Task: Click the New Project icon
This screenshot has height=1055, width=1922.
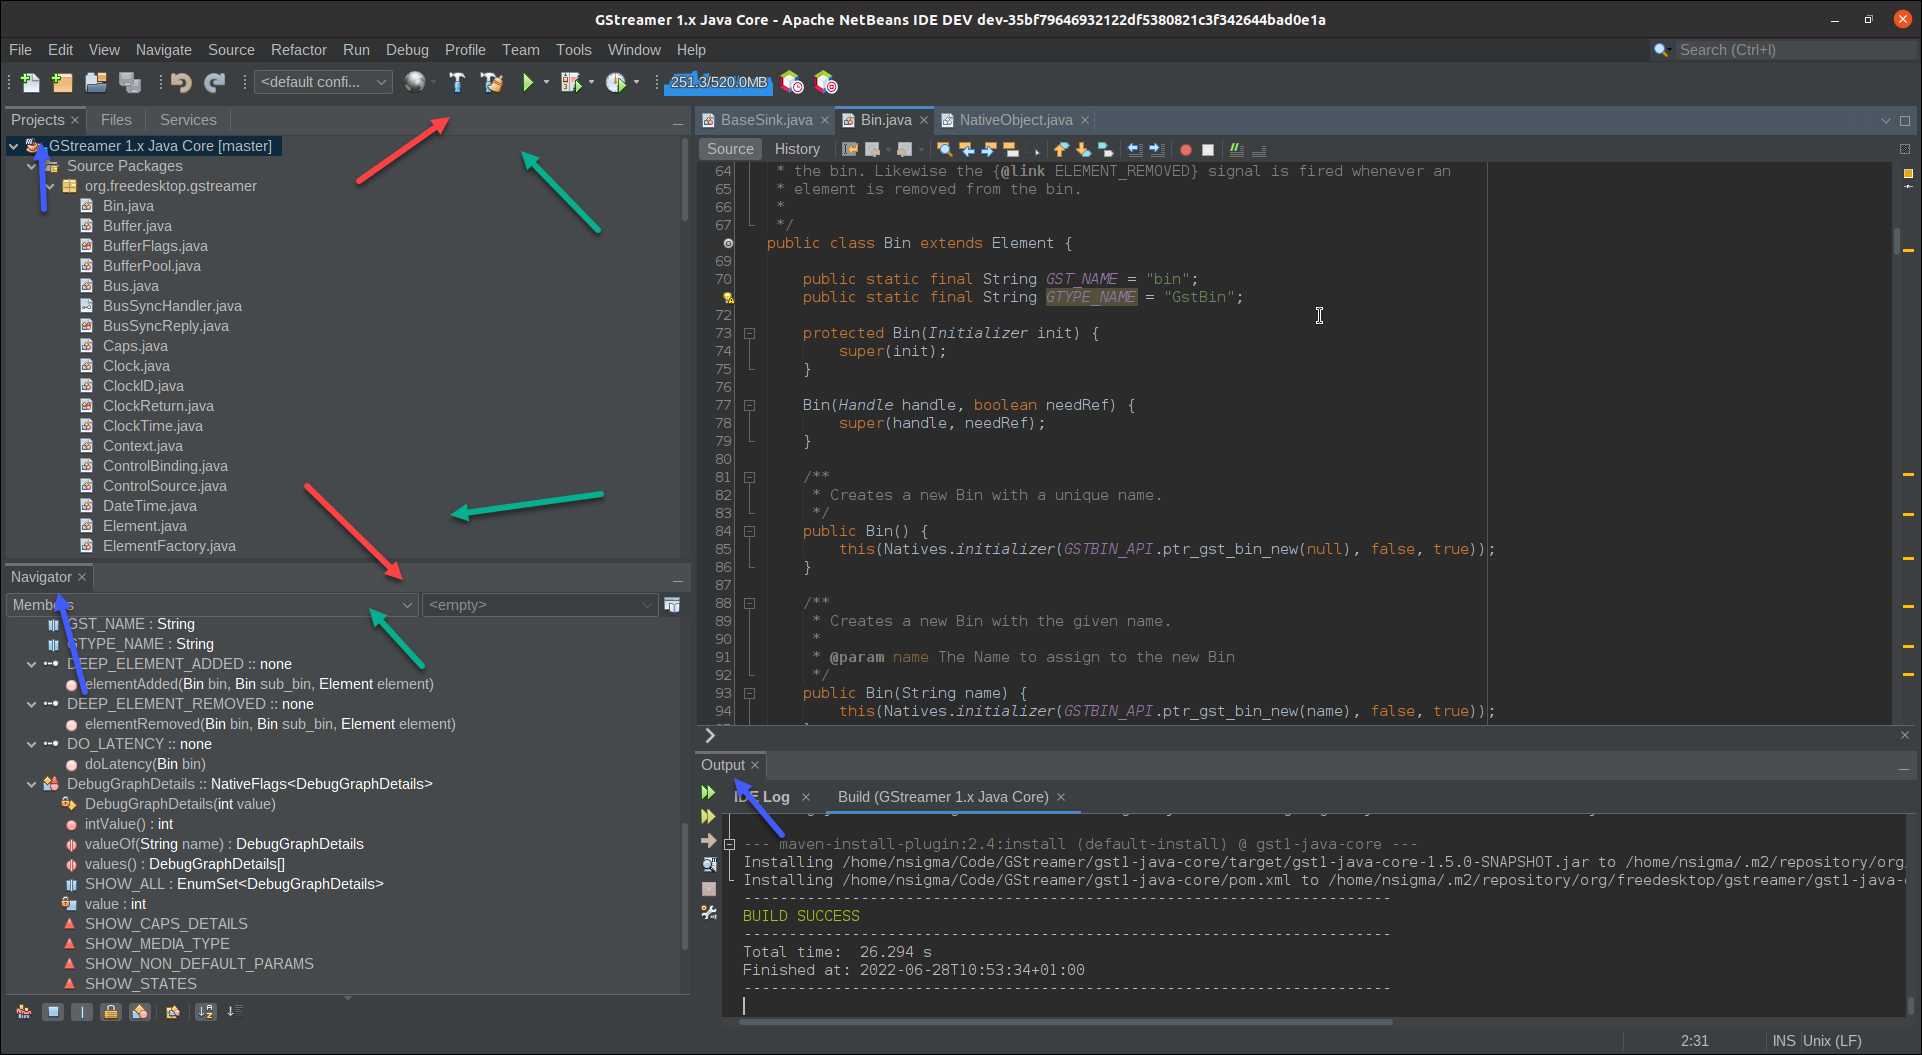Action: click(62, 82)
